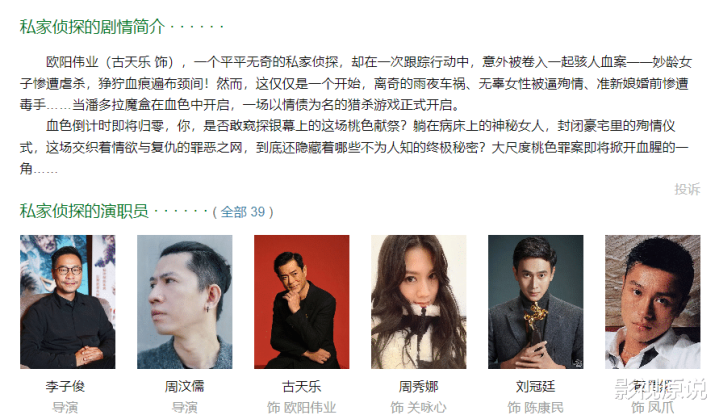This screenshot has height=415, width=719.
Task: Open 刘冠廷 name link
Action: [x=535, y=386]
